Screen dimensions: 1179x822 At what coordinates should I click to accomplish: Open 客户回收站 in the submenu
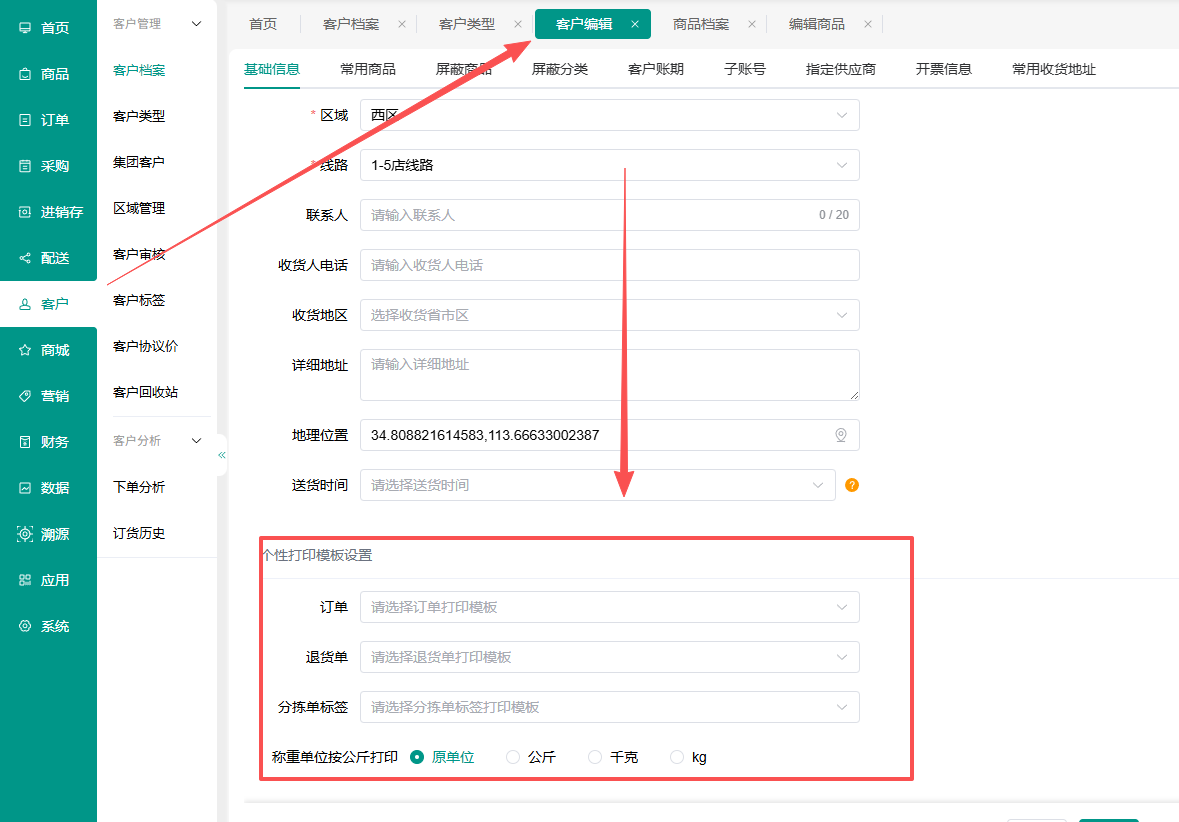[146, 392]
